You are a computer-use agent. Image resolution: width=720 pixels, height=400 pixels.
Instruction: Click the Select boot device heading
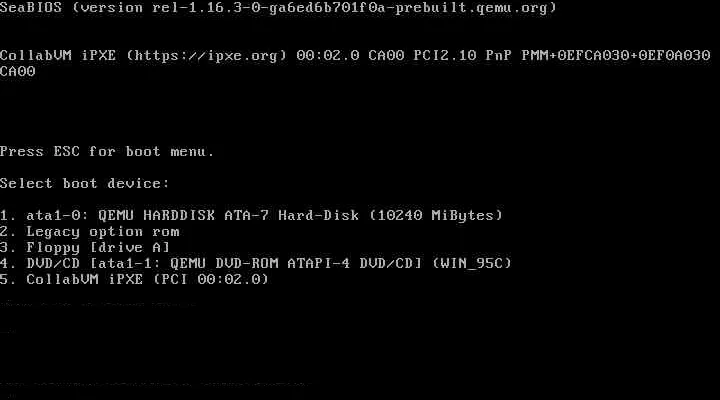point(84,184)
